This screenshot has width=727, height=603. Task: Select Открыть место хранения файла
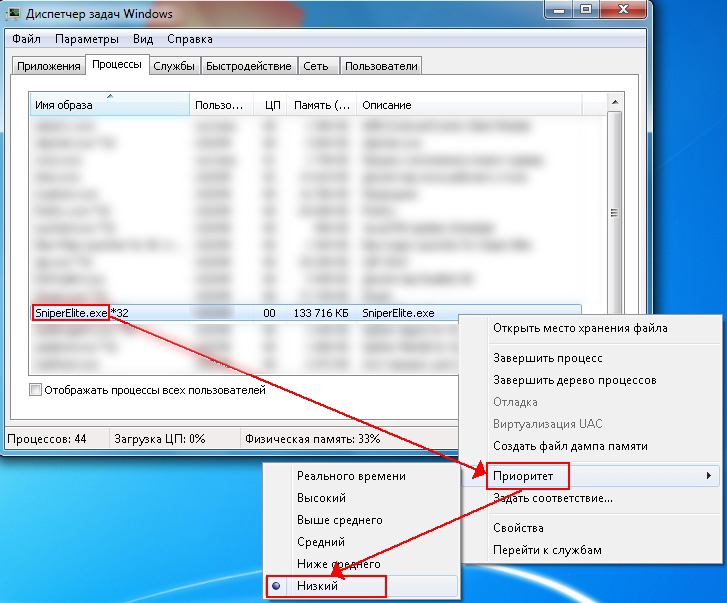pos(580,328)
